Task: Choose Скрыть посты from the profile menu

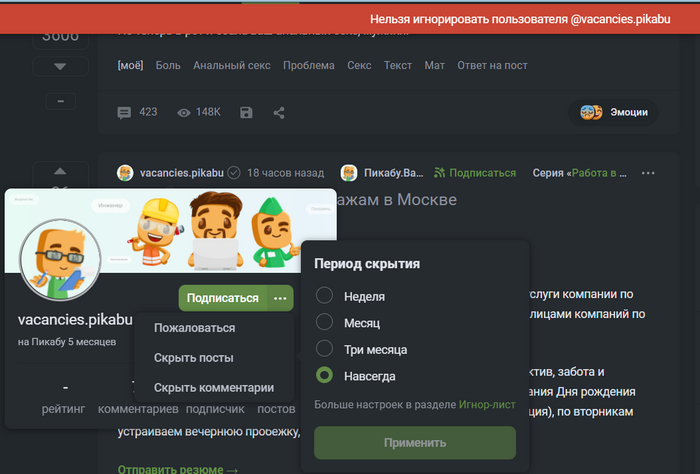Action: click(194, 358)
